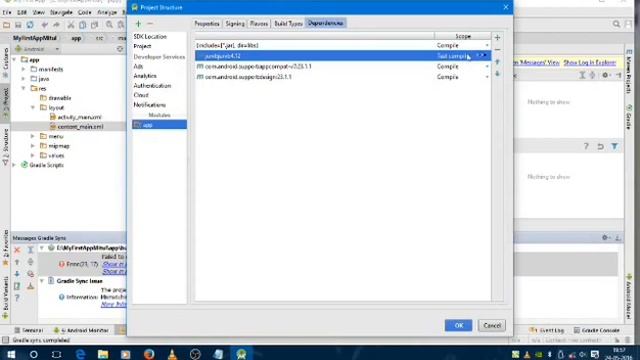Switch to the Build Types tab
The height and width of the screenshot is (360, 640).
tap(288, 24)
